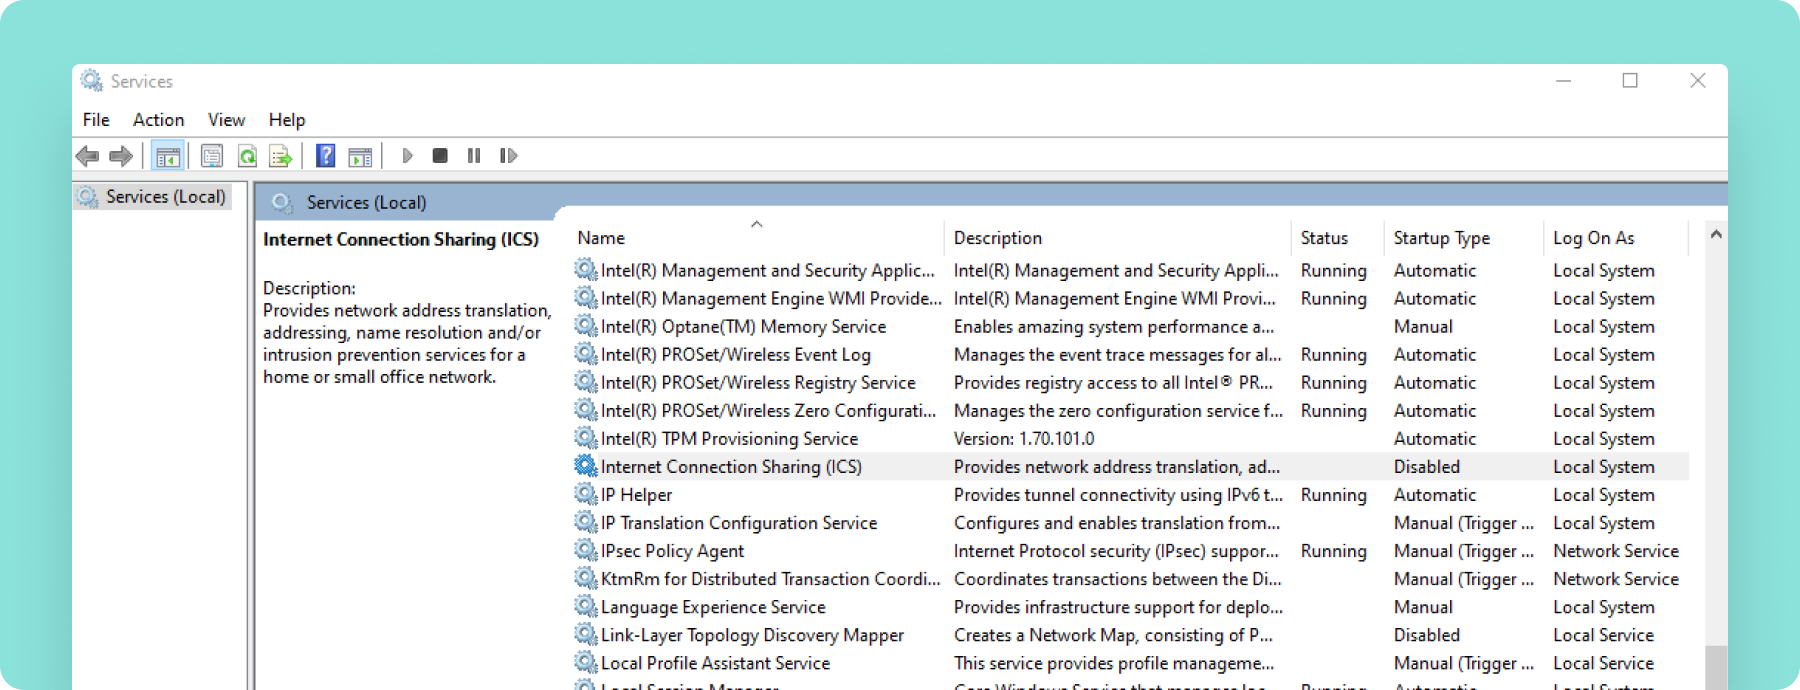This screenshot has width=1800, height=690.
Task: Click the Manual (Trigger ... startup type of IP Translation Configuration Service
Action: tap(1463, 523)
